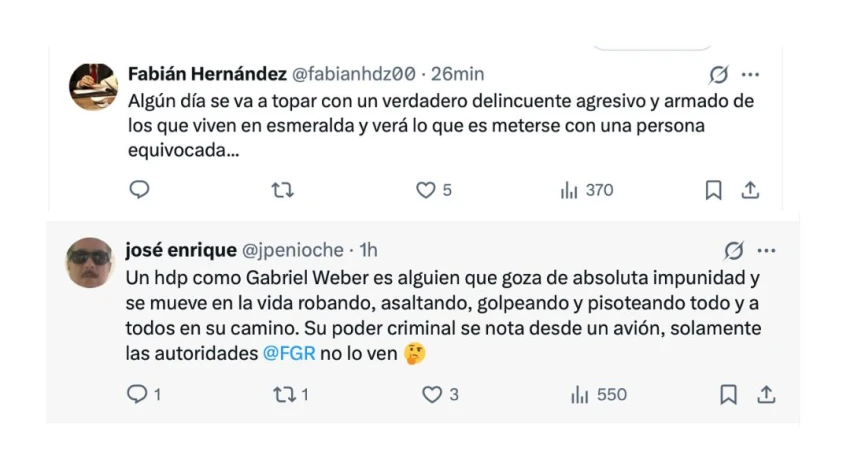850x459 pixels.
Task: Open more options on josé enrique's tweet
Action: (767, 250)
